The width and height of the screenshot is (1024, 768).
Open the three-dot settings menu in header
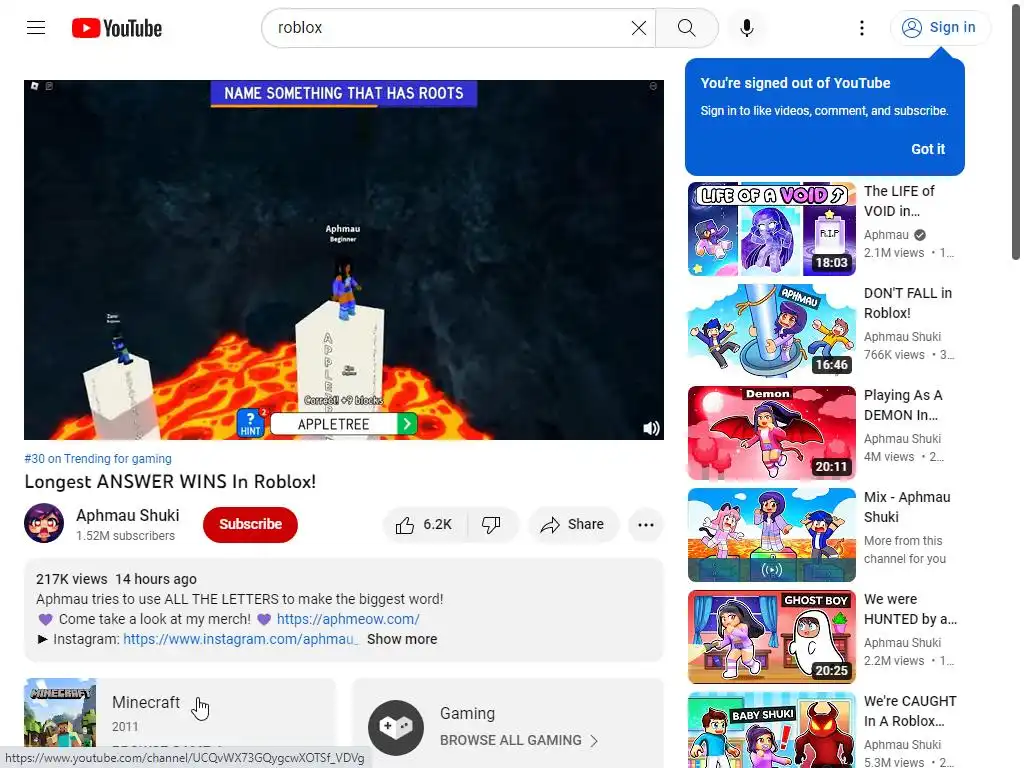tap(862, 28)
